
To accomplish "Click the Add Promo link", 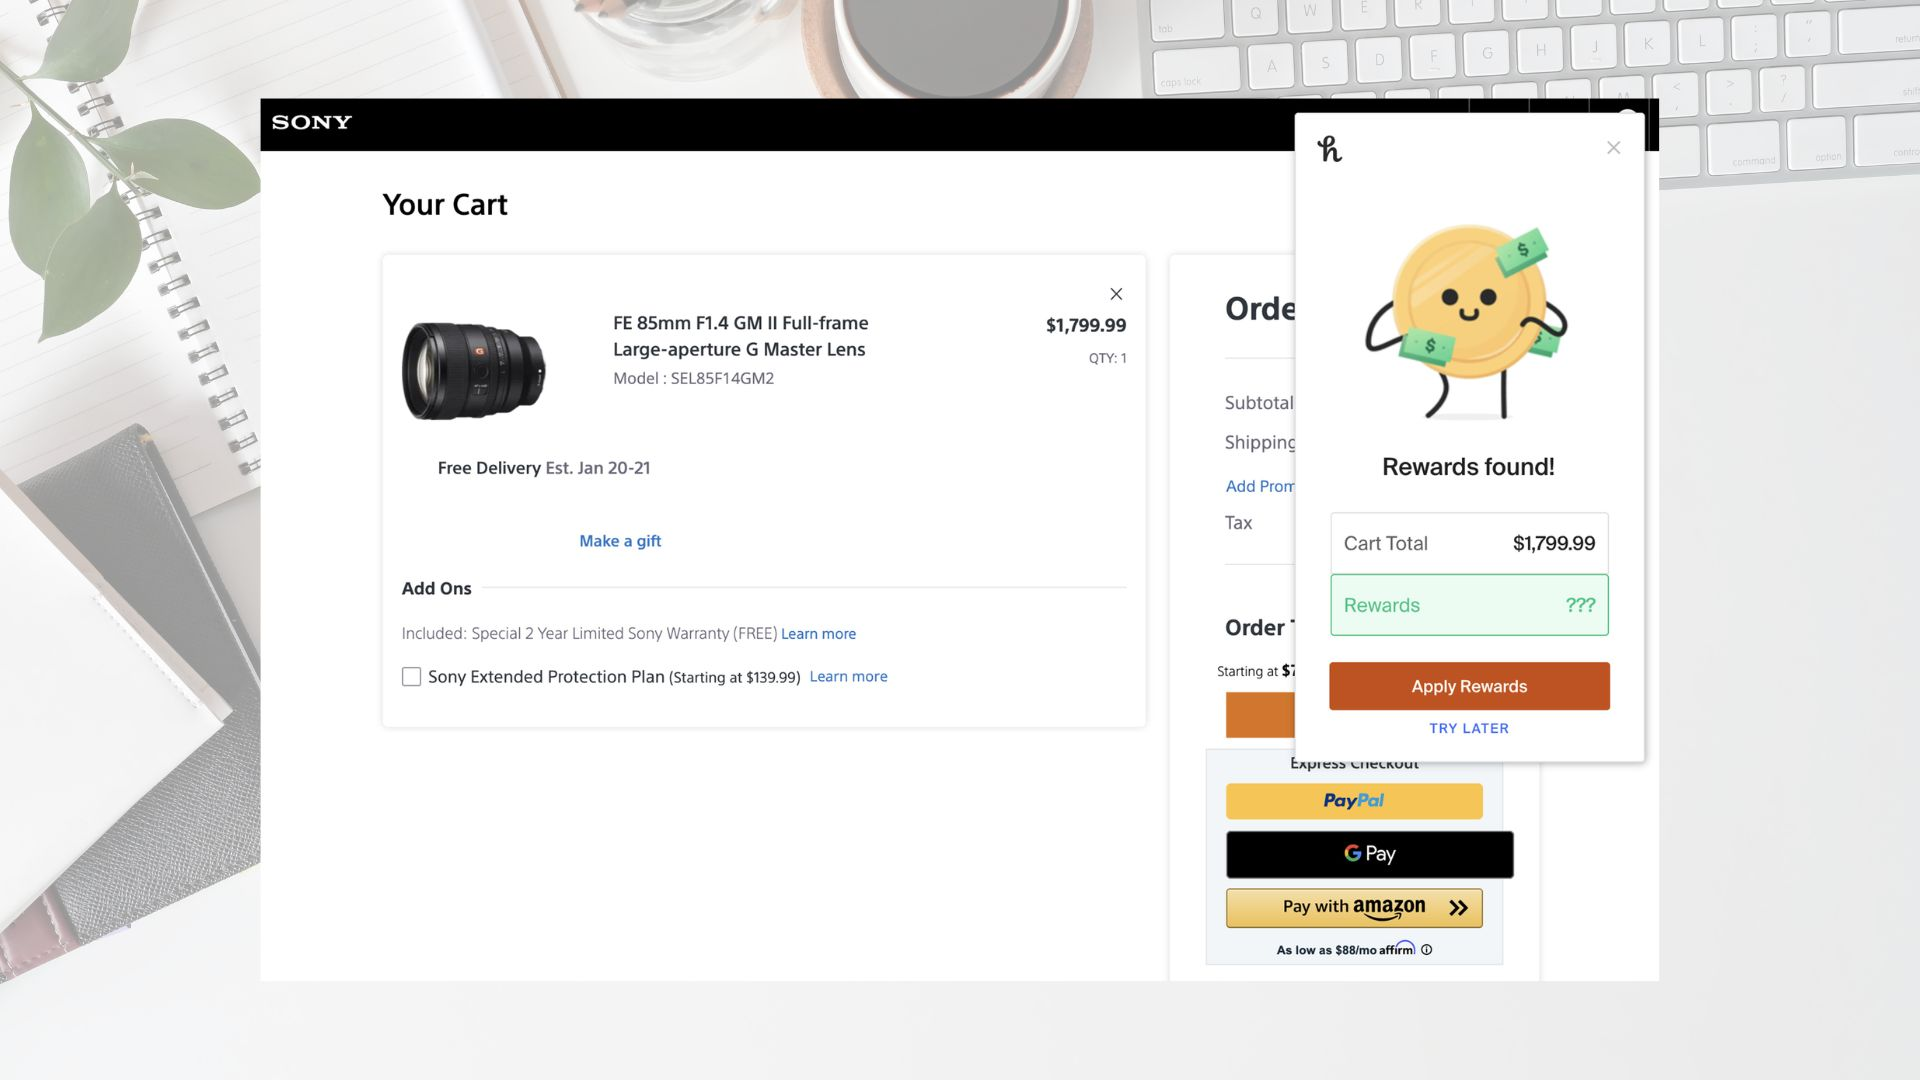I will (1260, 486).
